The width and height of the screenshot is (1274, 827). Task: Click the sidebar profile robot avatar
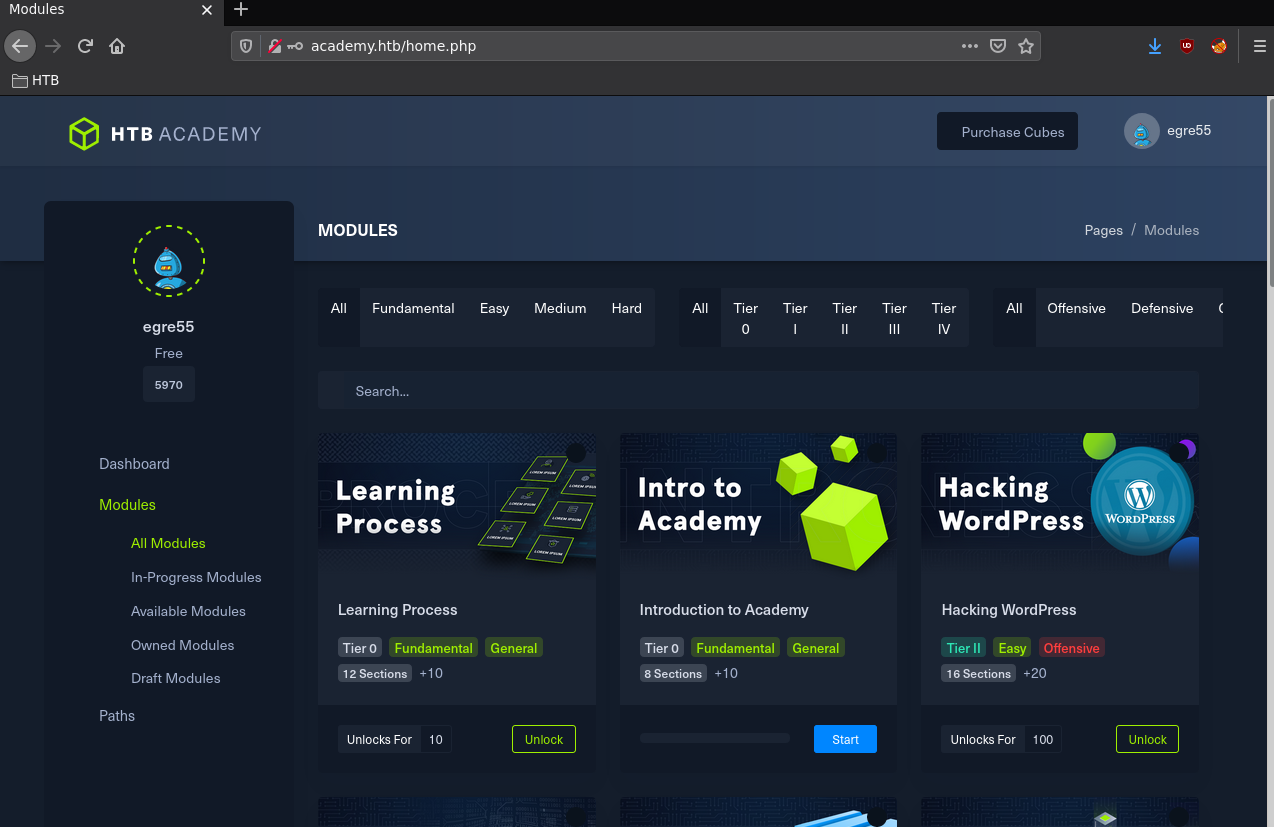[x=169, y=261]
